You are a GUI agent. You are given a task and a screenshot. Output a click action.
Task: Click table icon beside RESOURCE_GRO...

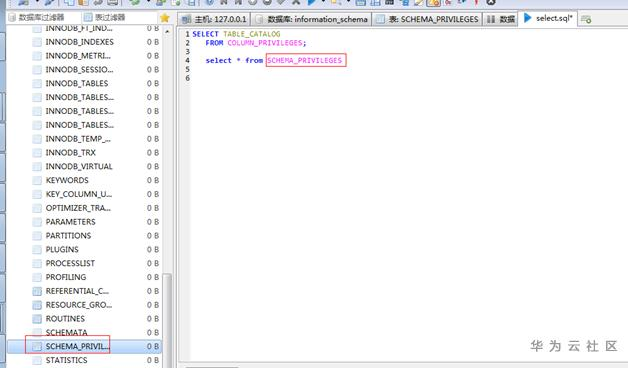(x=37, y=305)
